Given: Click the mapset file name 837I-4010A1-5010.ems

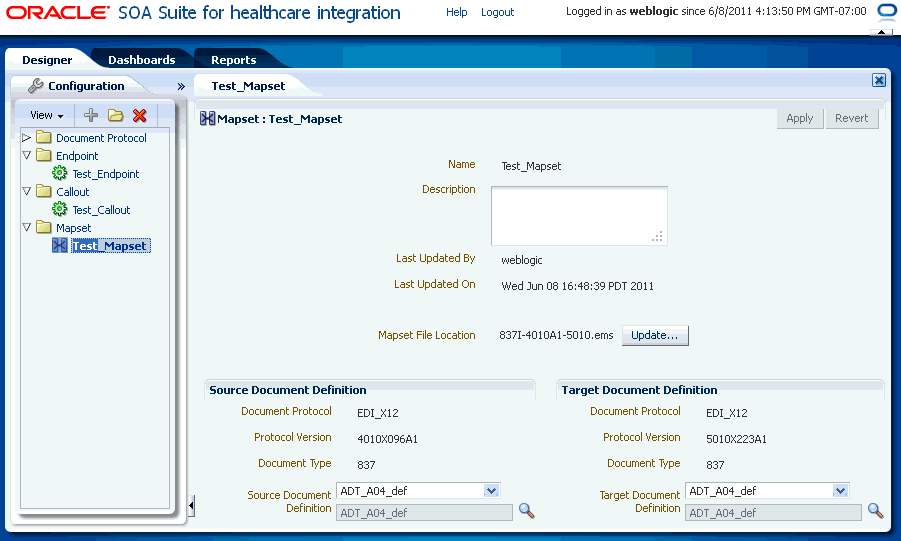Looking at the screenshot, I should [556, 335].
